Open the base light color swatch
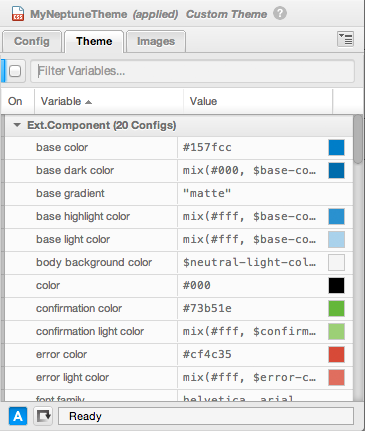Viewport: 365px width, 431px height. click(336, 240)
